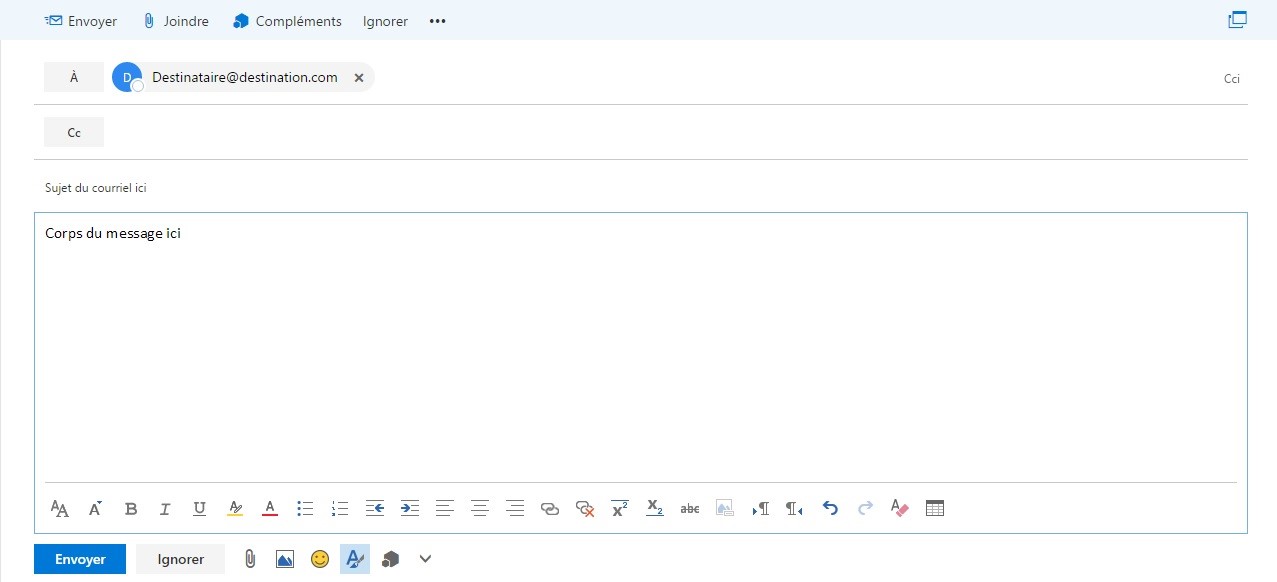Screen dimensions: 1277x582
Task: Toggle superscript formatting
Action: 620,509
